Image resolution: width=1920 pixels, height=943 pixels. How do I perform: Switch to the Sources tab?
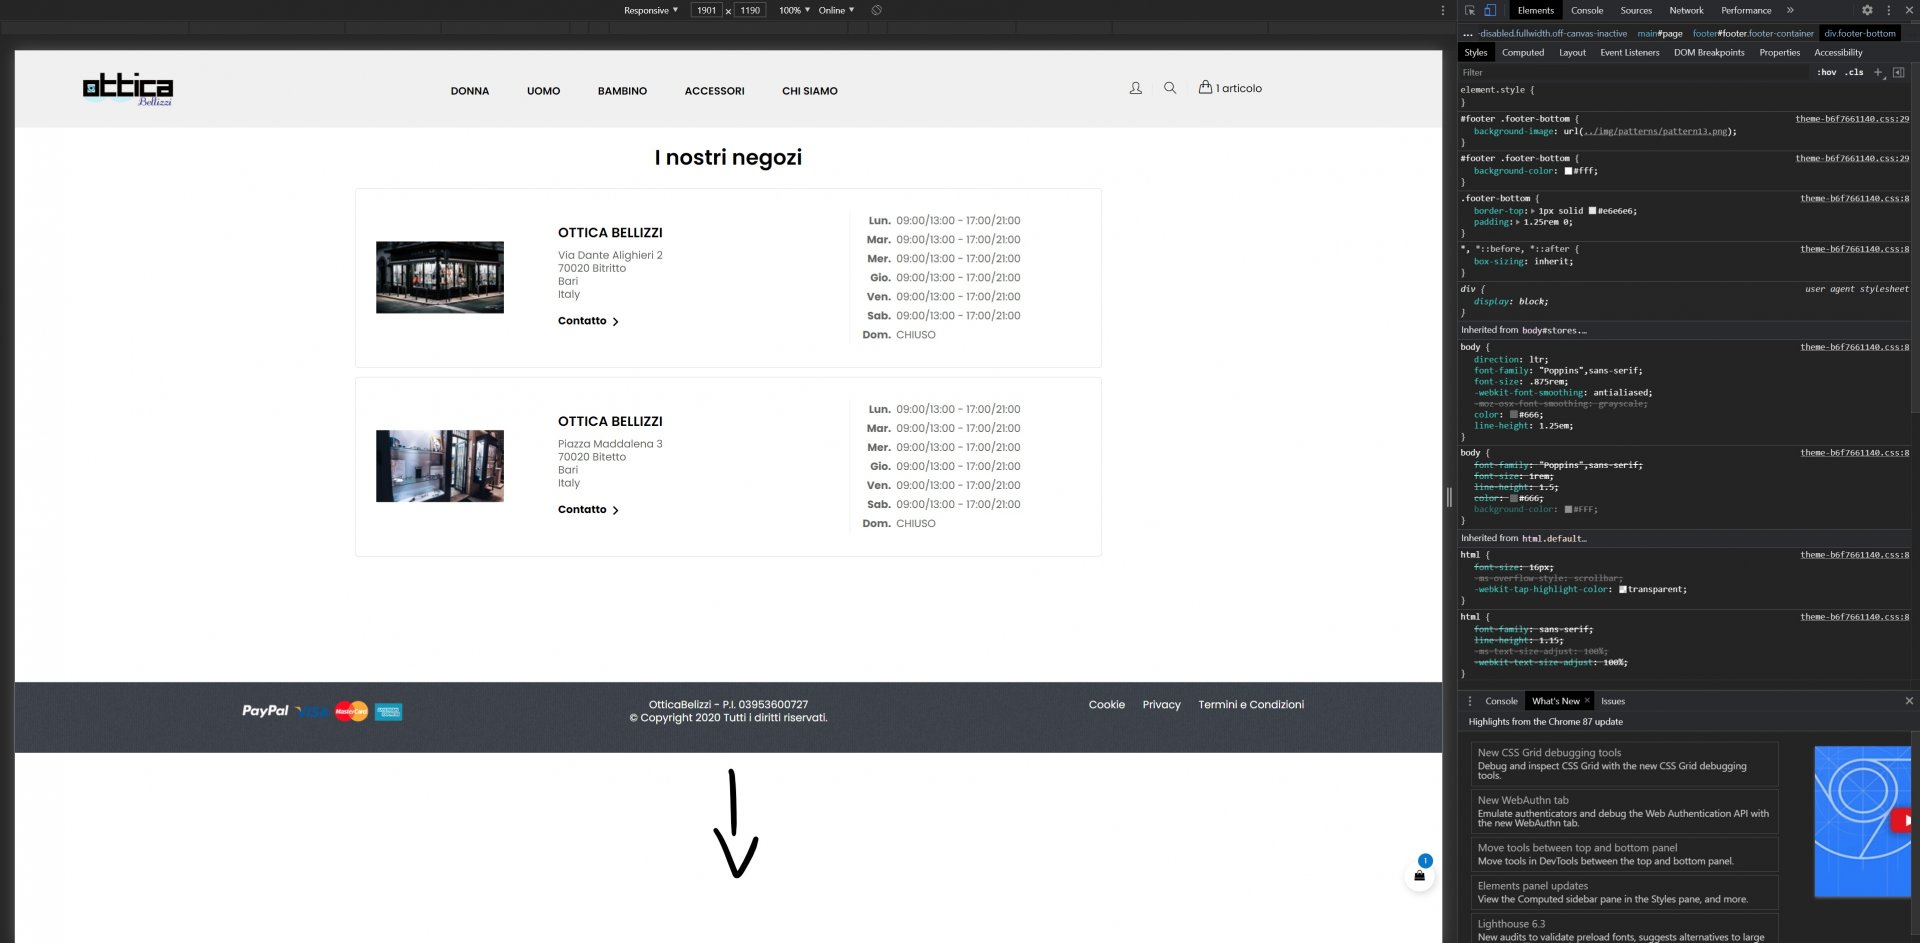(1636, 10)
